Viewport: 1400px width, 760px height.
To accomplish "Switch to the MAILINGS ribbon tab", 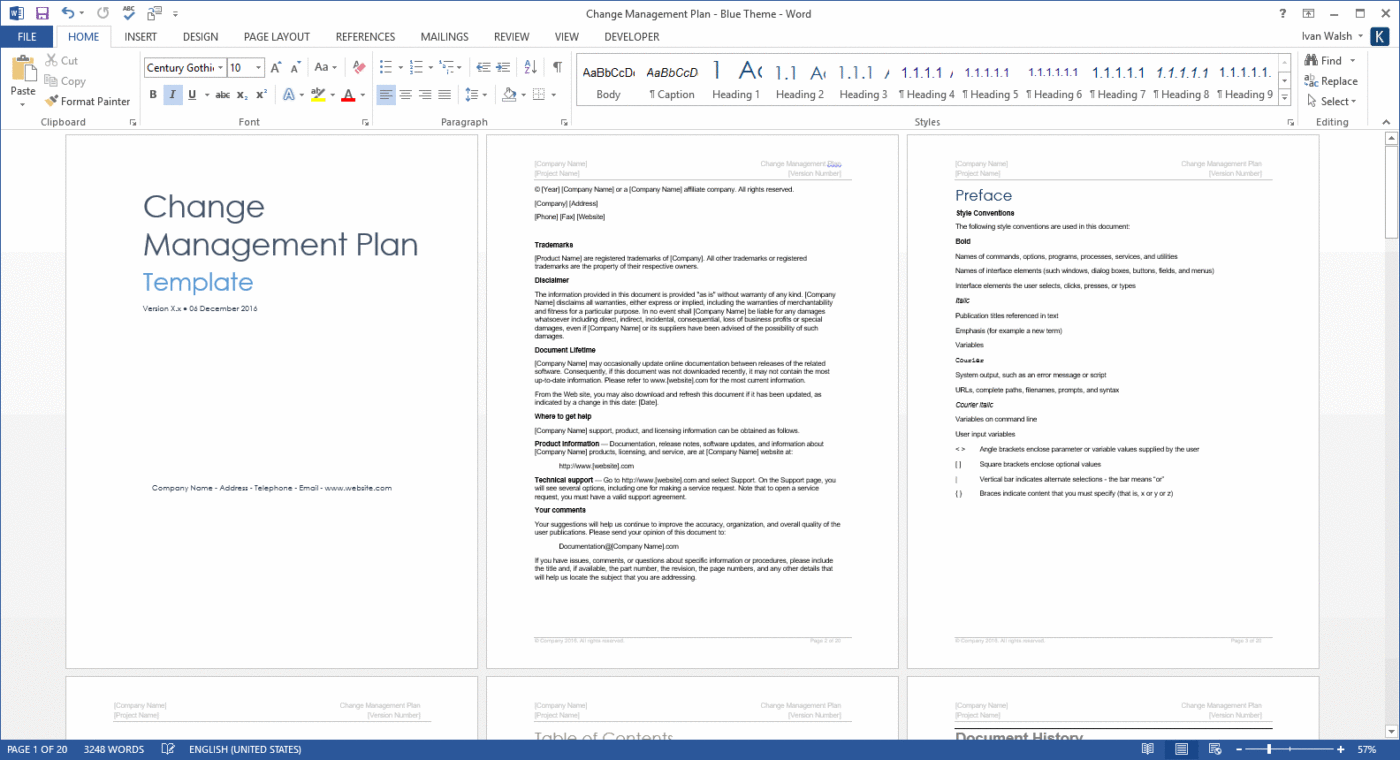I will click(x=444, y=37).
